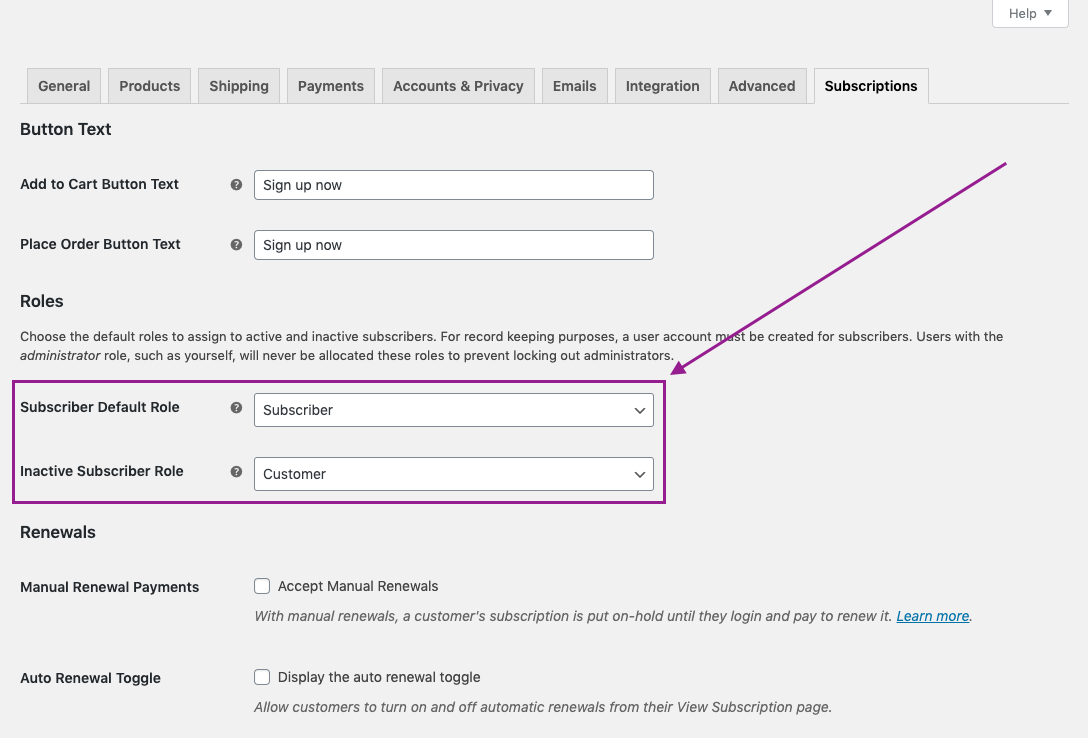Viewport: 1088px width, 738px height.
Task: Focus the Place Order Button Text field
Action: coord(454,245)
